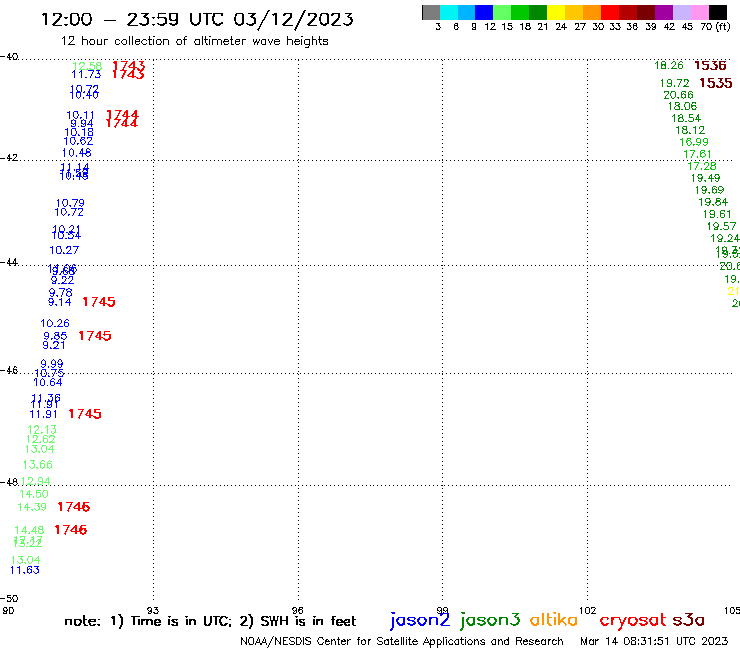This screenshot has width=740, height=650.
Task: Pick the orange legend swatch
Action: (x=592, y=12)
